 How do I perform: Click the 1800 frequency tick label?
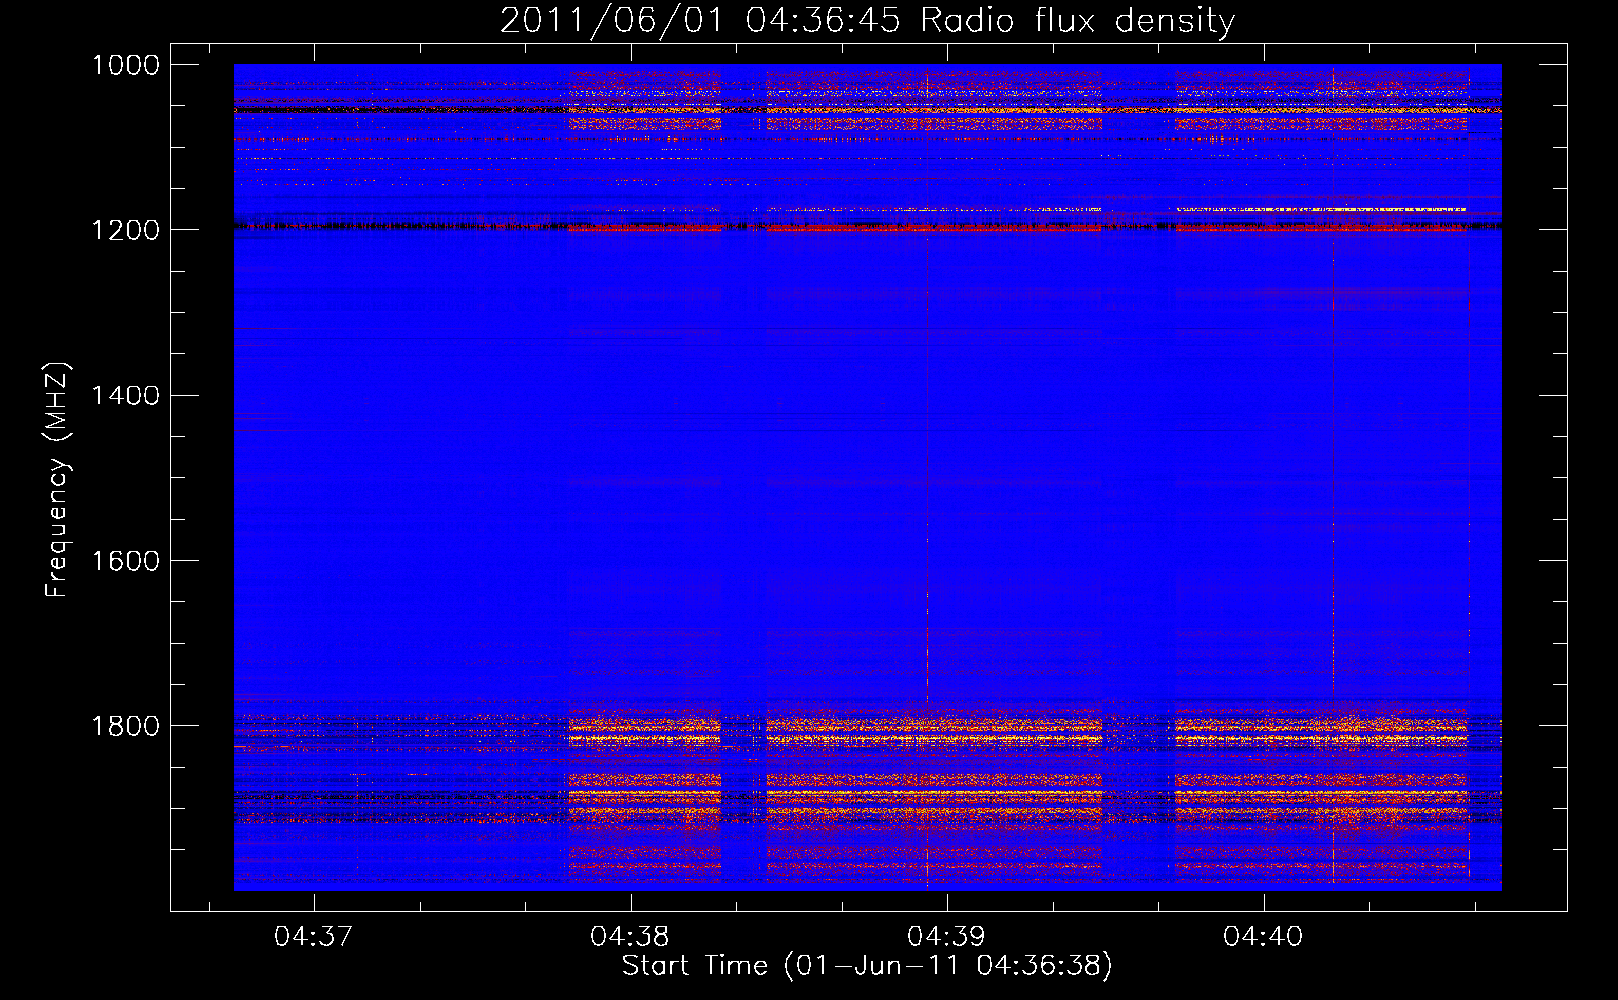125,726
